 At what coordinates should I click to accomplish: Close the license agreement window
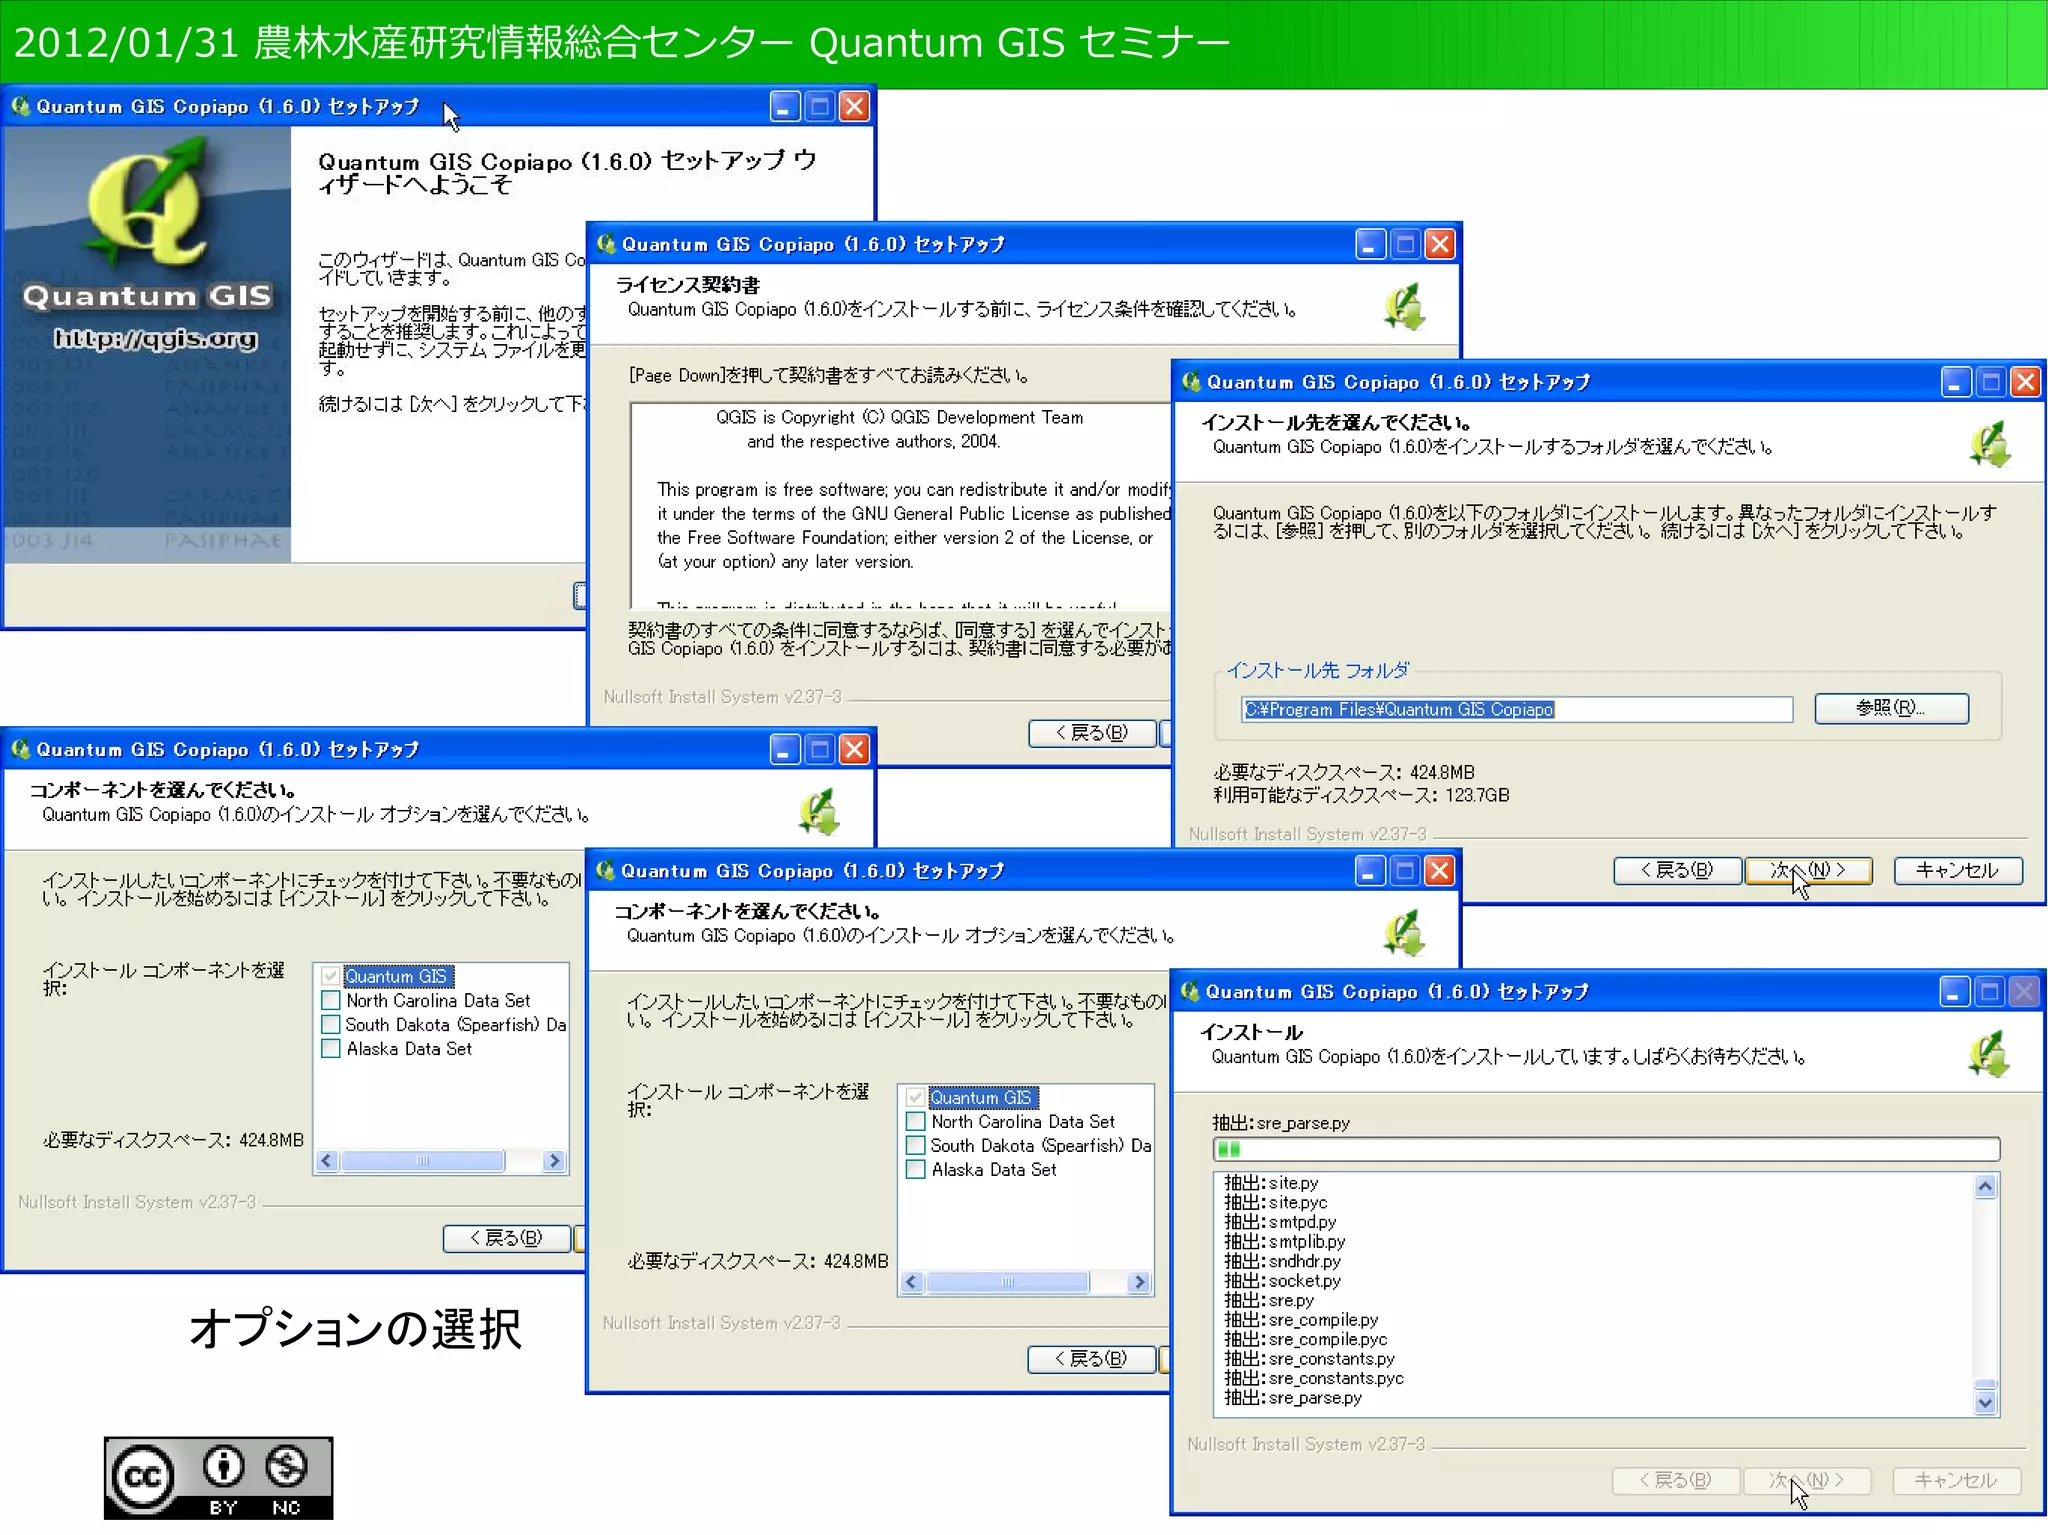(x=1440, y=244)
